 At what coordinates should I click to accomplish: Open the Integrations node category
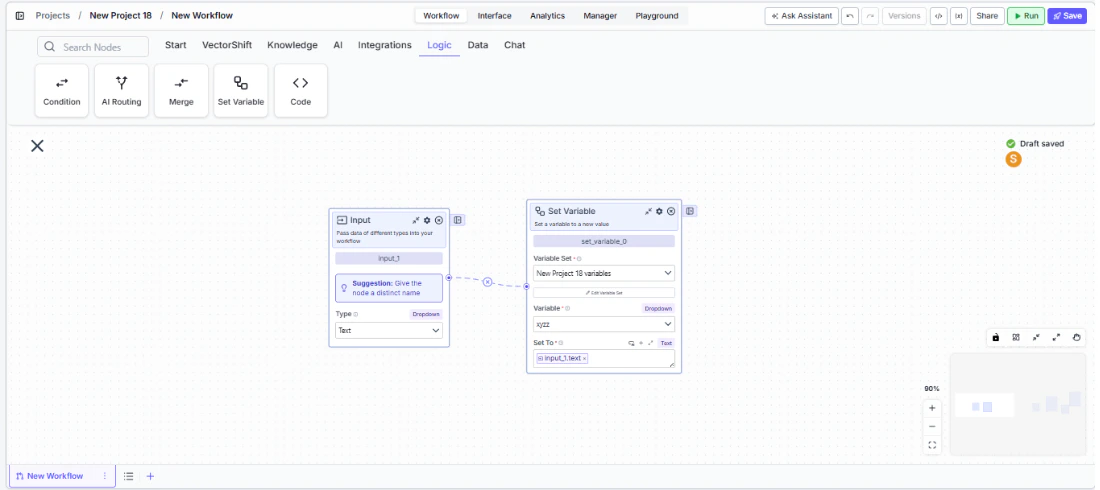(x=384, y=45)
